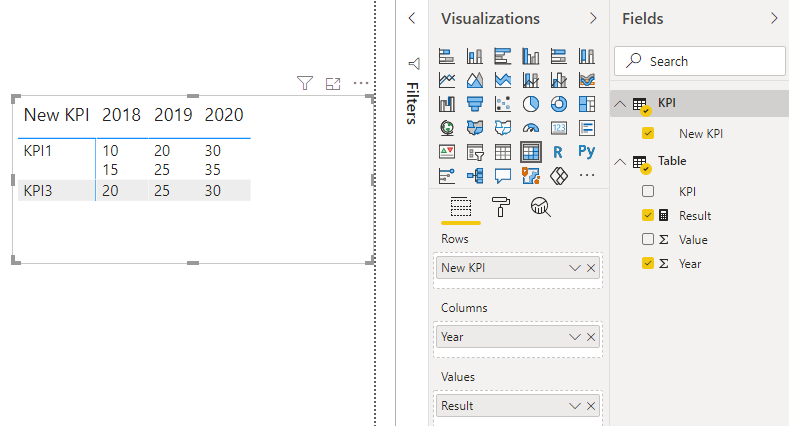
Task: Open New KPI dropdown in Rows well
Action: tap(575, 268)
